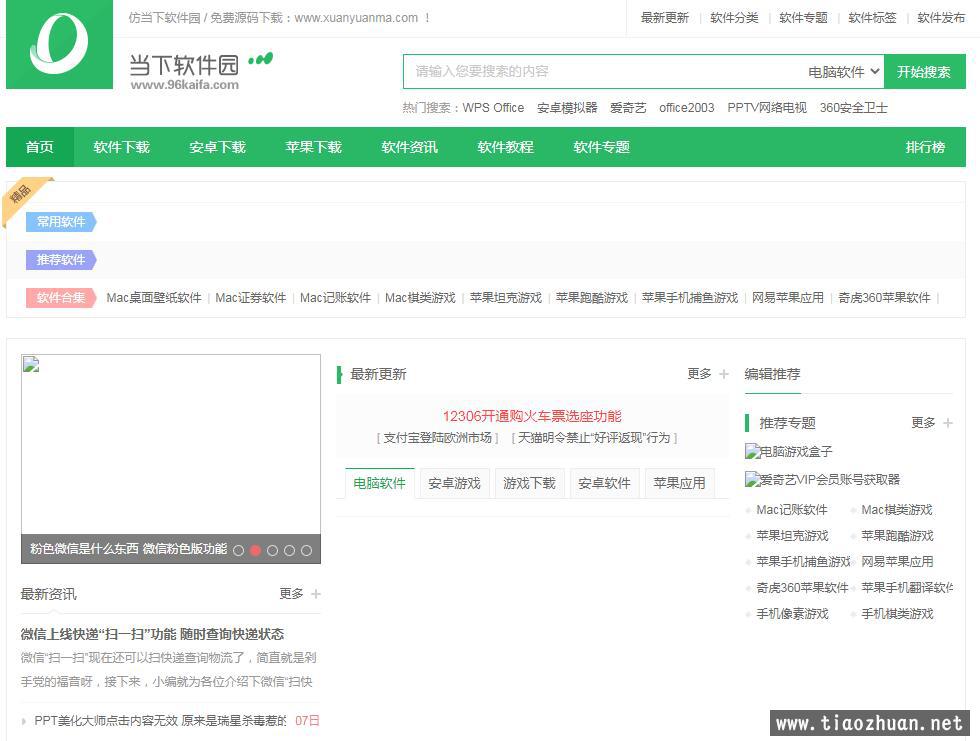Select the third carousel slide dot
980x741 pixels.
(x=272, y=550)
